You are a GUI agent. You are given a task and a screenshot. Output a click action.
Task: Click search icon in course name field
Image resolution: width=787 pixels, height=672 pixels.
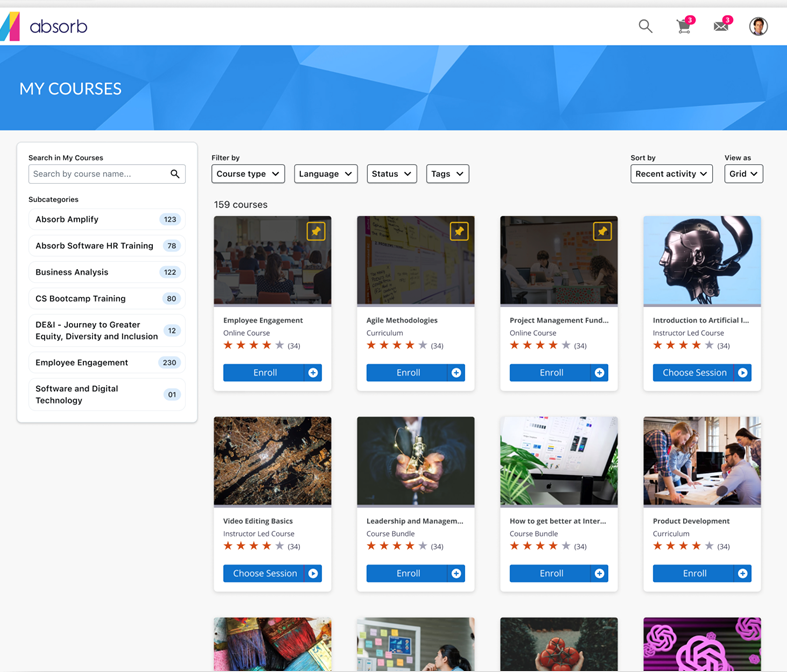pyautogui.click(x=175, y=174)
